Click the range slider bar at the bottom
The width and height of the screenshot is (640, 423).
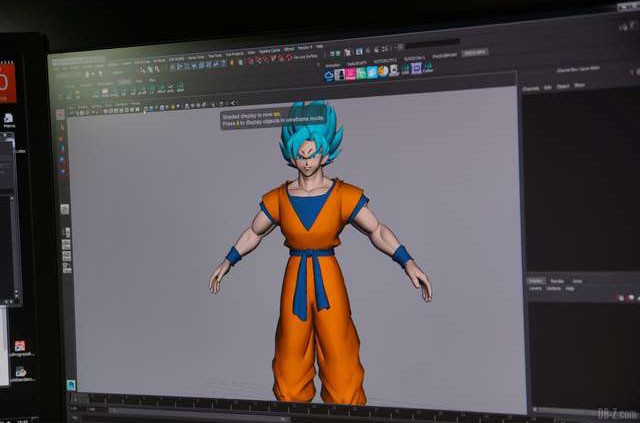pos(200,412)
